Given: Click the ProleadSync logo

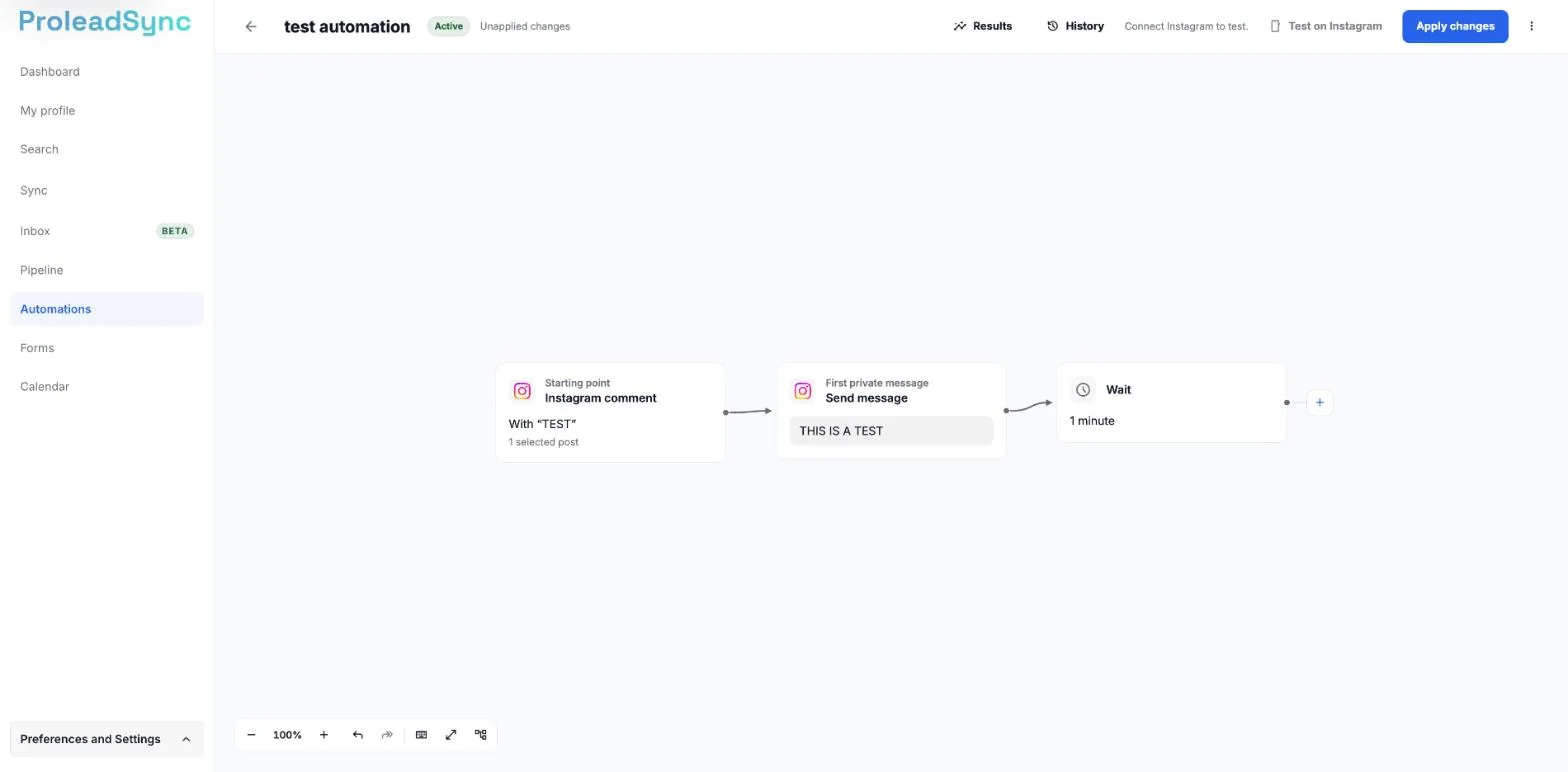Looking at the screenshot, I should pos(105,23).
